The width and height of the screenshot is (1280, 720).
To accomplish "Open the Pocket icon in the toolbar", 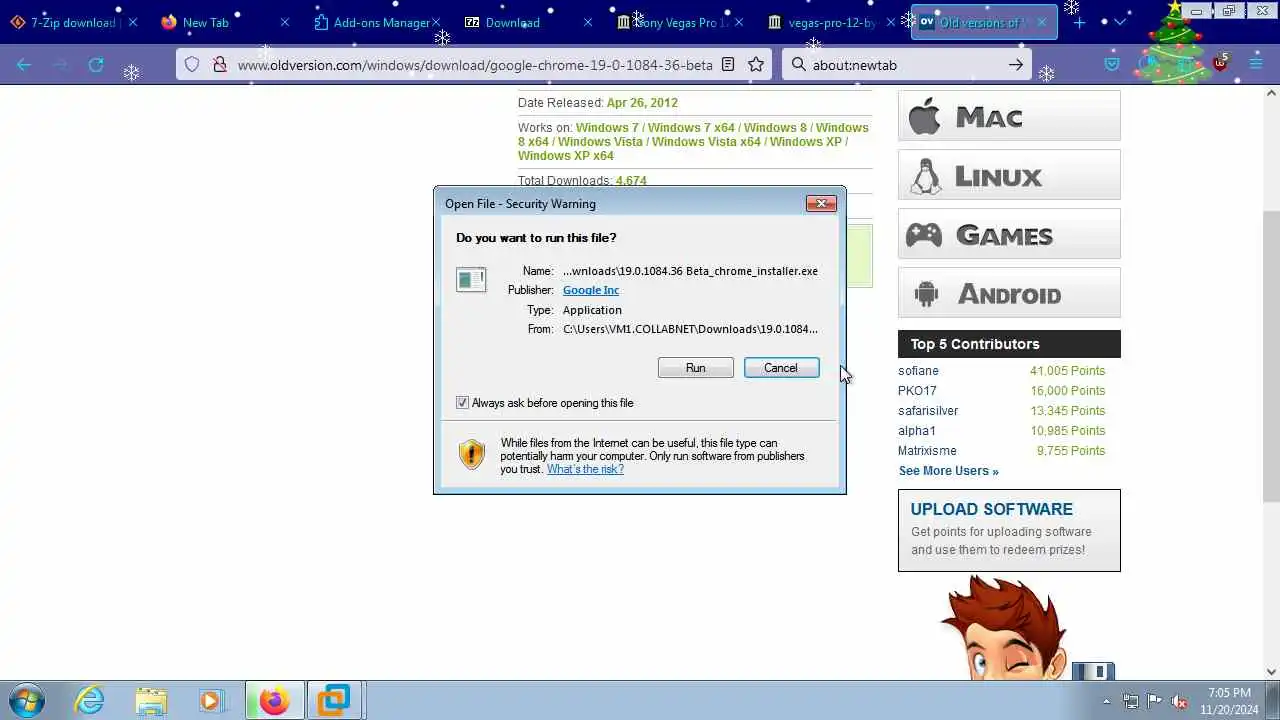I will tap(1112, 64).
